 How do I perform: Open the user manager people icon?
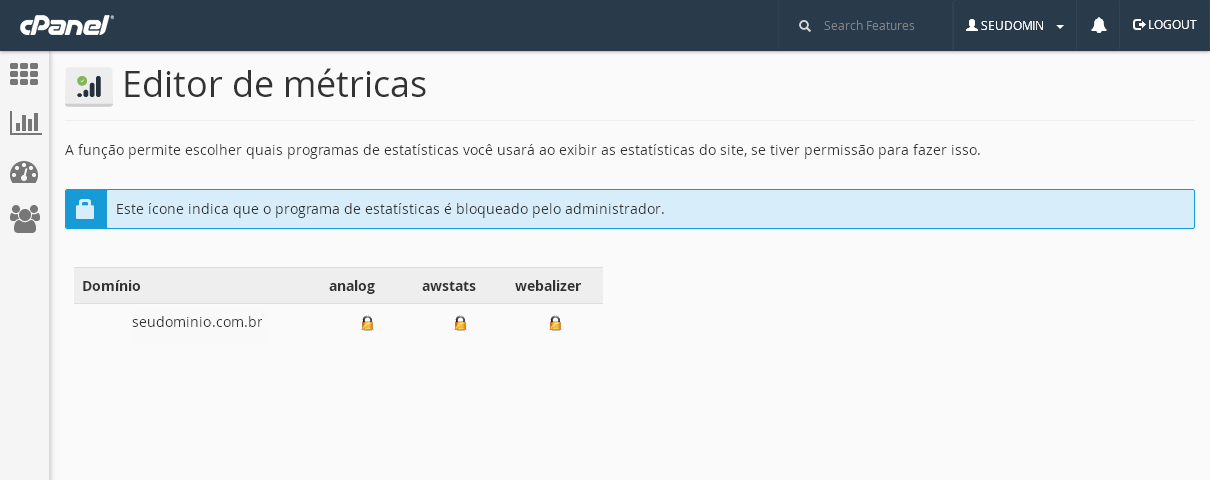25,219
